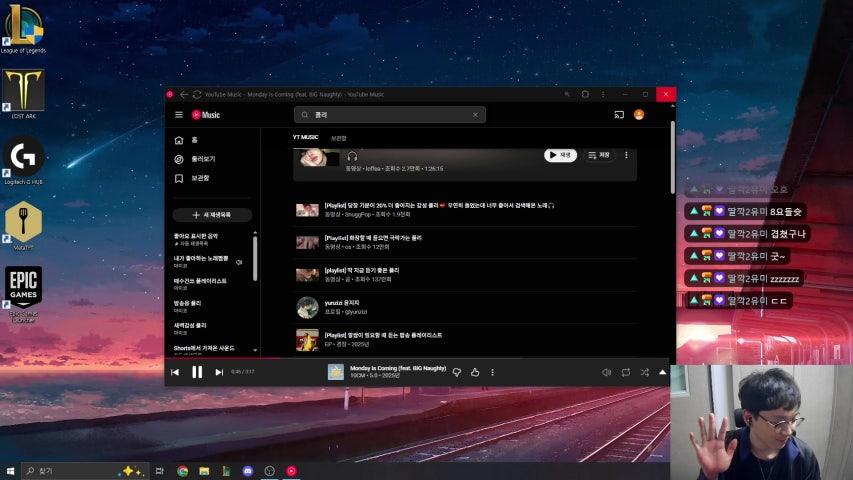The width and height of the screenshot is (853, 480).
Task: Pause the current song
Action: click(x=197, y=372)
